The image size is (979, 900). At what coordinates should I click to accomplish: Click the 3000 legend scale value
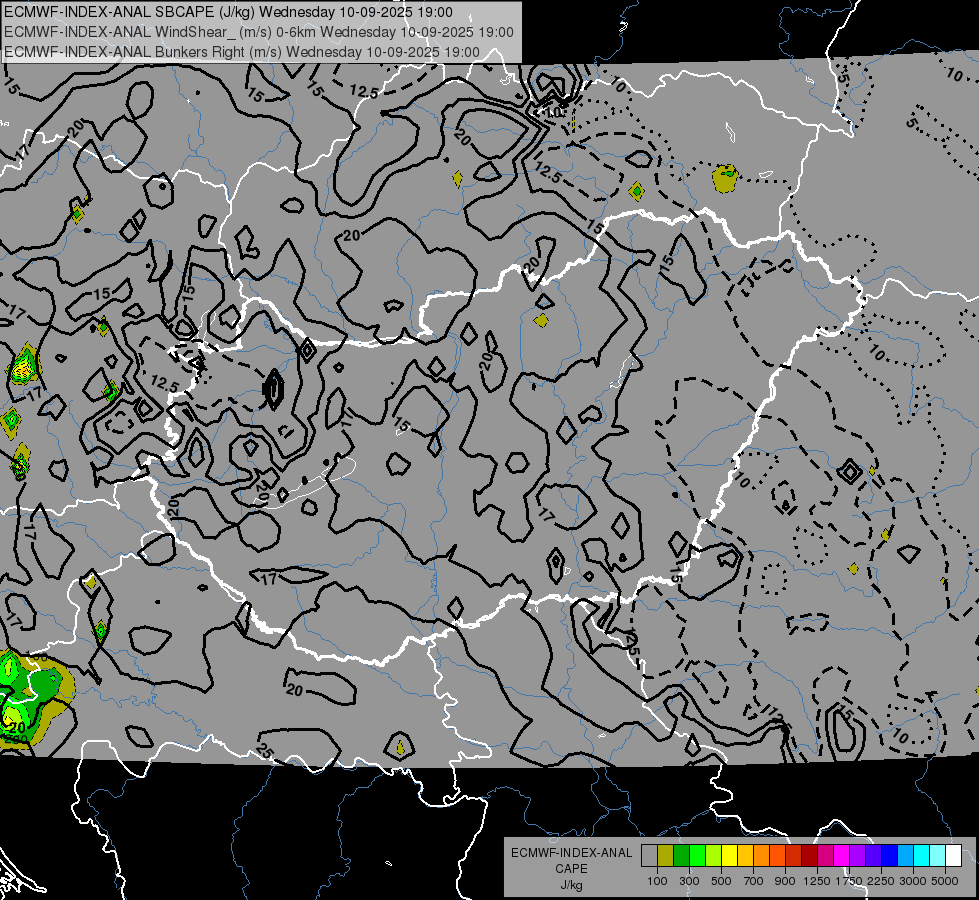[x=913, y=881]
